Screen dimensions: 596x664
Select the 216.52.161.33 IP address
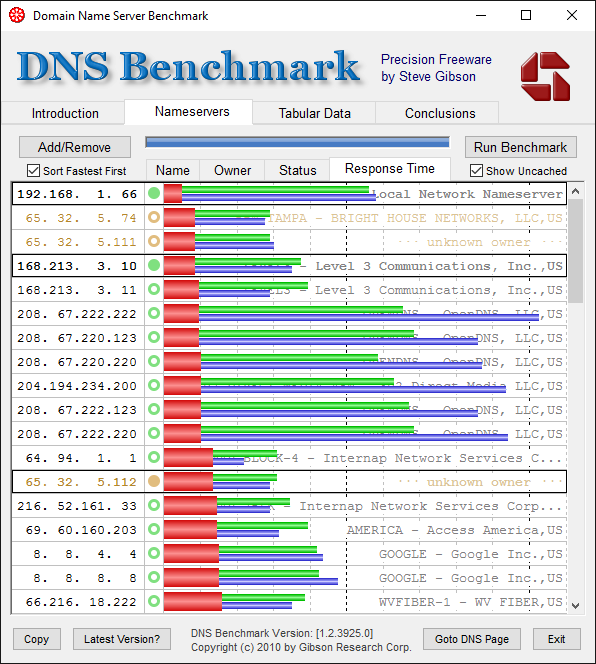[x=77, y=506]
